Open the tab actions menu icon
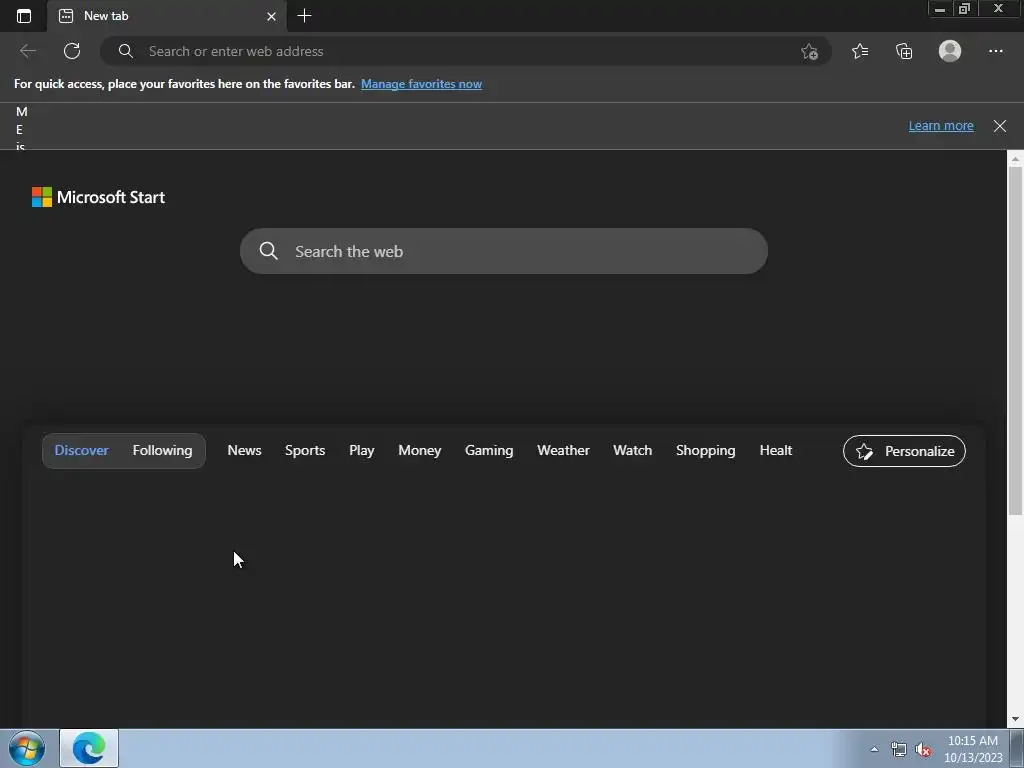 (24, 16)
